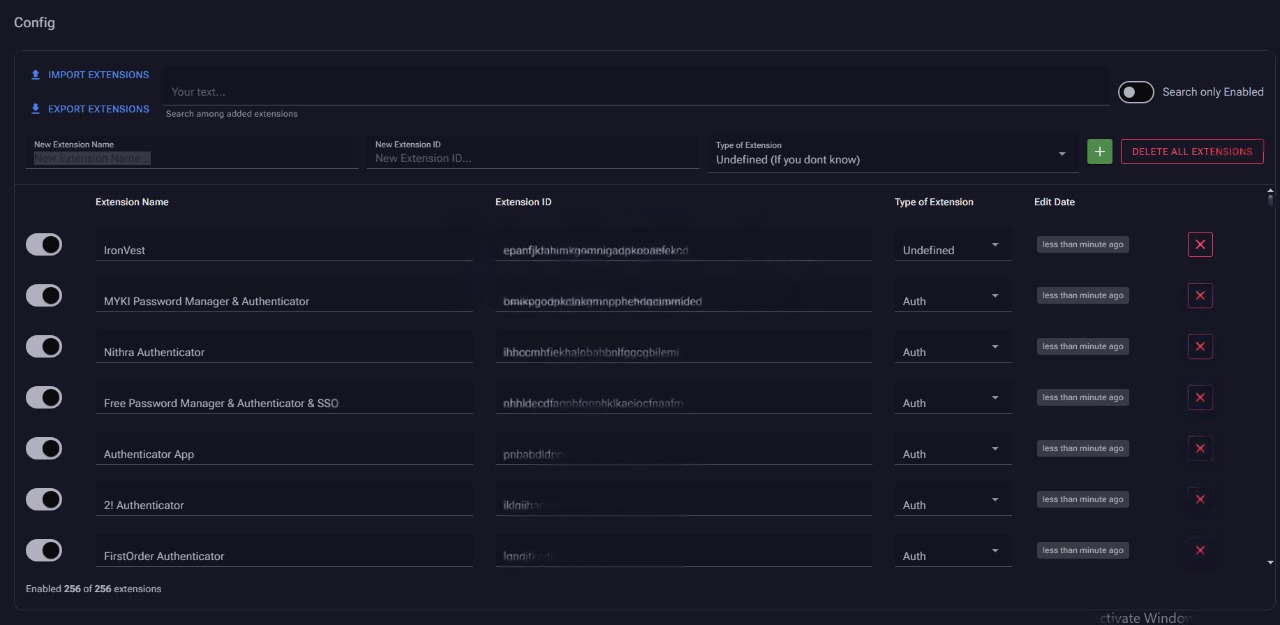Click the Export Extensions download icon
The height and width of the screenshot is (625, 1280).
click(x=36, y=109)
